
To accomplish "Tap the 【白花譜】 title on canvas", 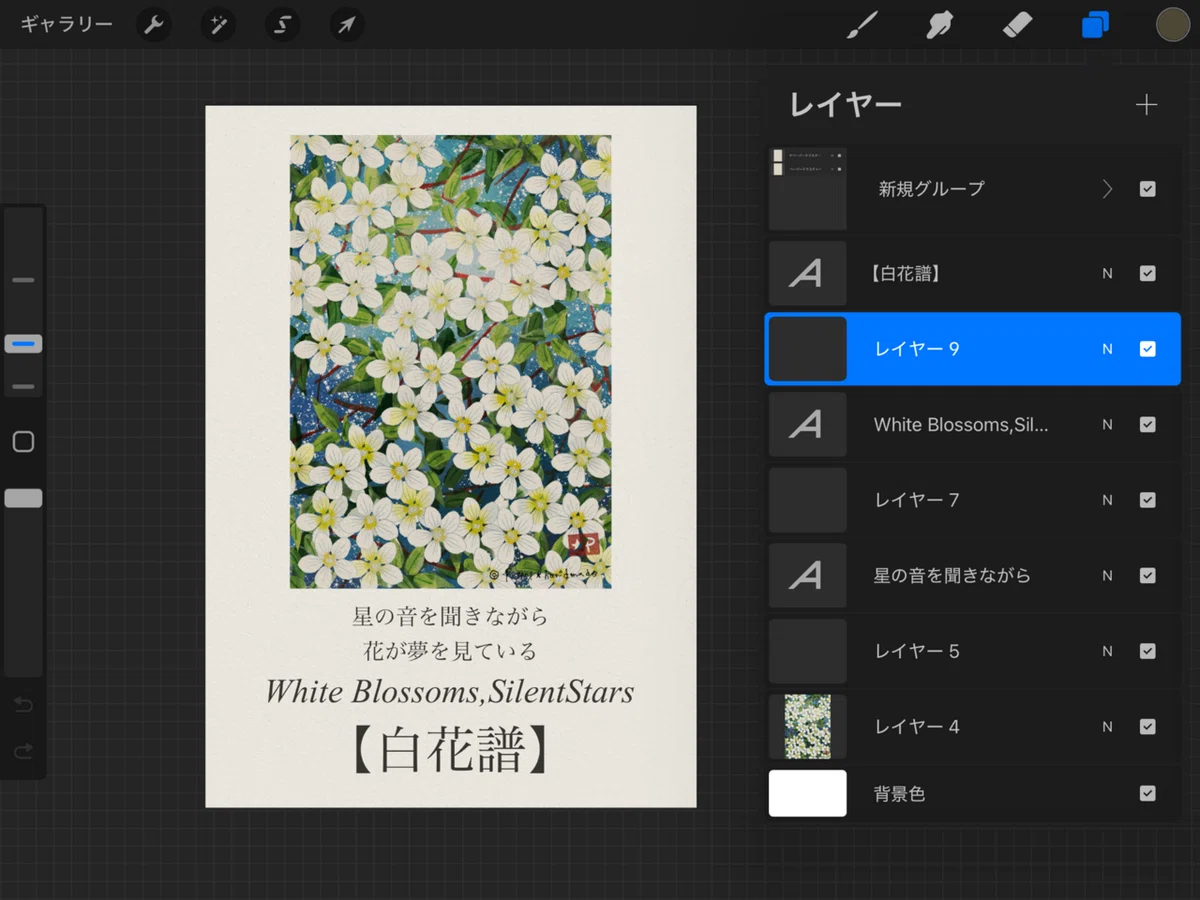I will [x=451, y=750].
